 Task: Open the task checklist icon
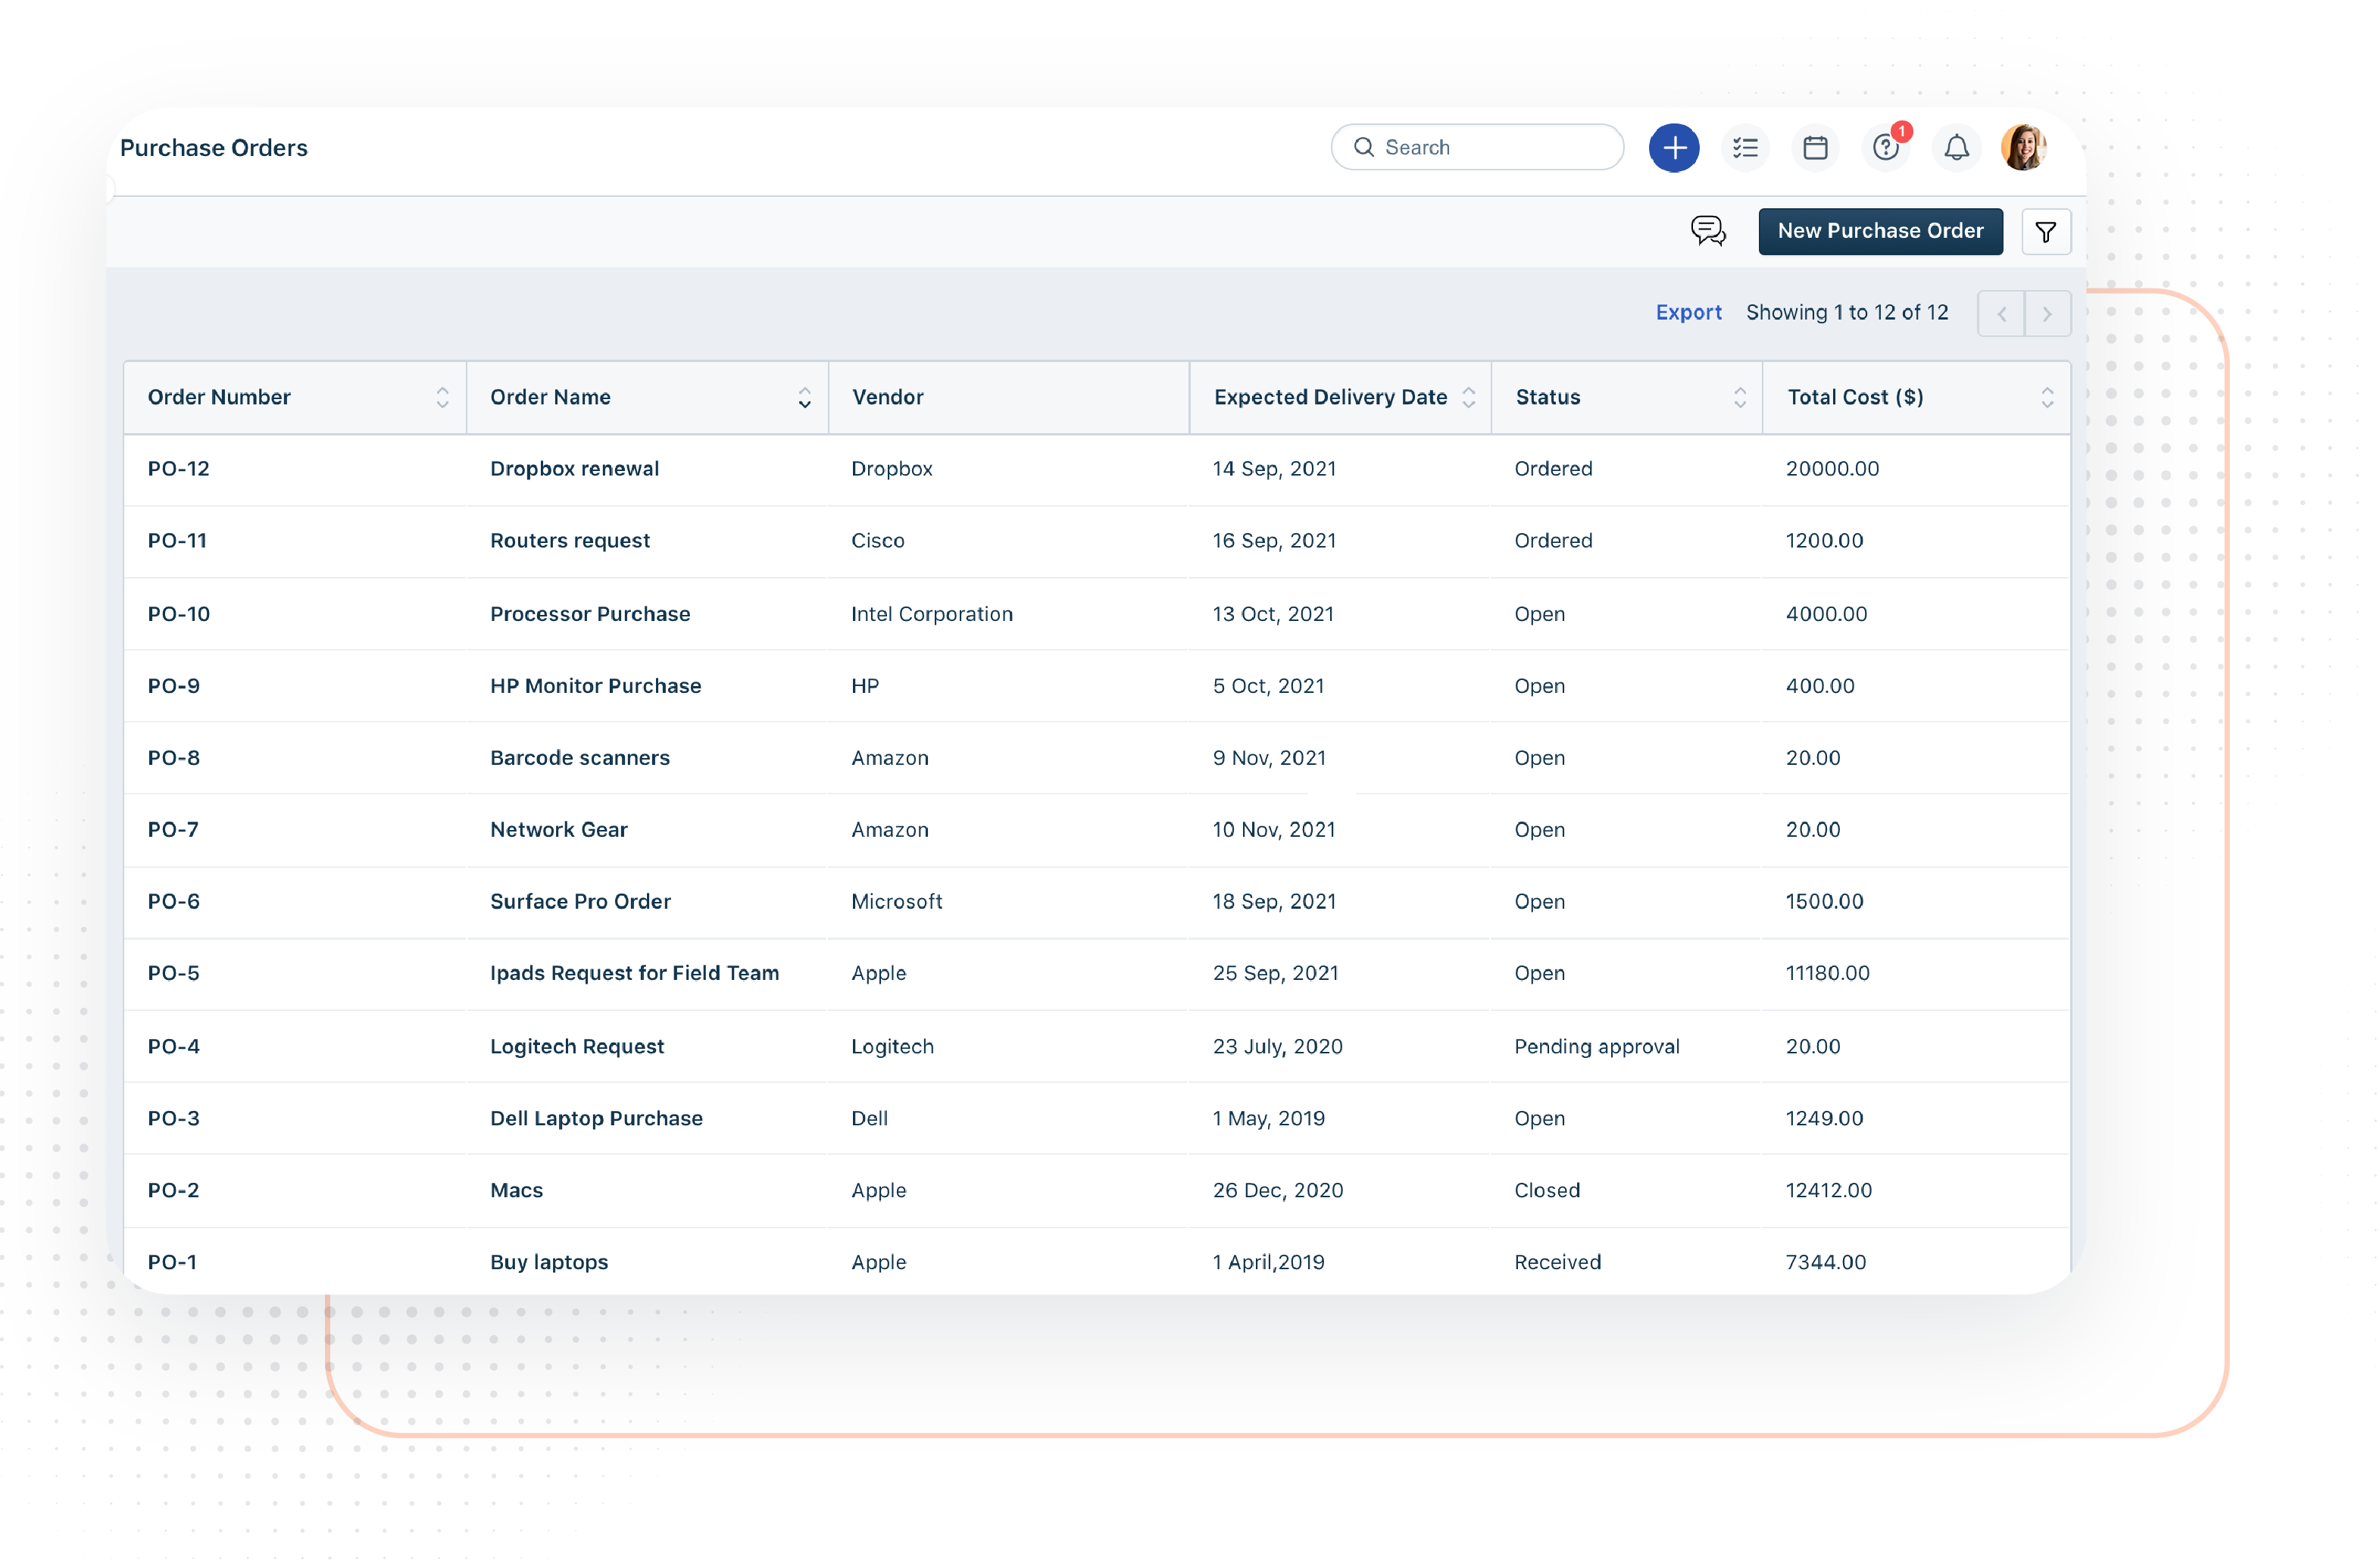[x=1745, y=147]
